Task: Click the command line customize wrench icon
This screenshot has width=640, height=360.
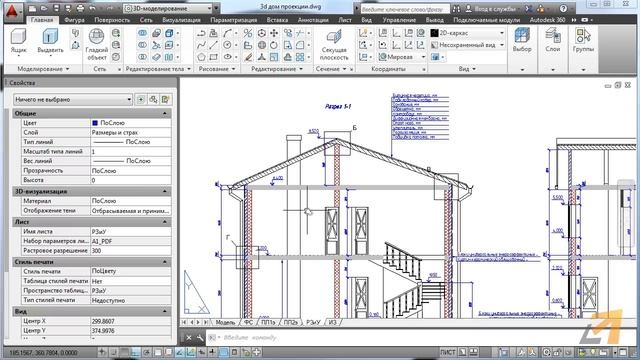Action: (200, 338)
